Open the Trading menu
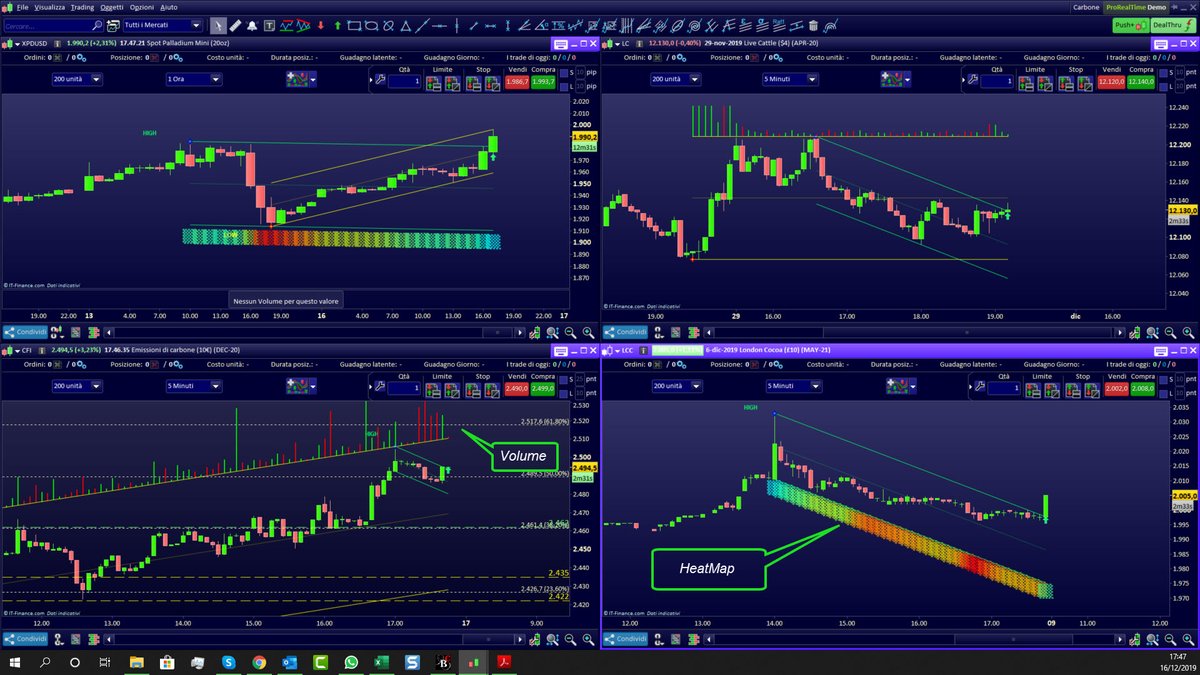This screenshot has width=1200, height=675. [x=82, y=7]
